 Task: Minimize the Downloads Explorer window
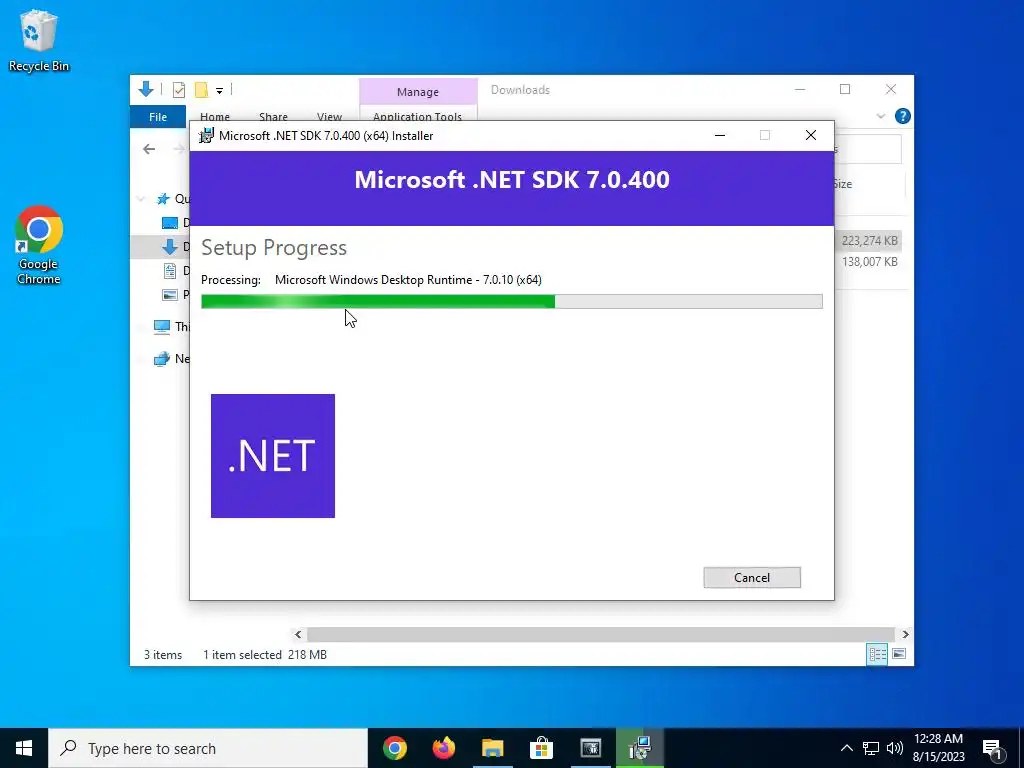[800, 89]
